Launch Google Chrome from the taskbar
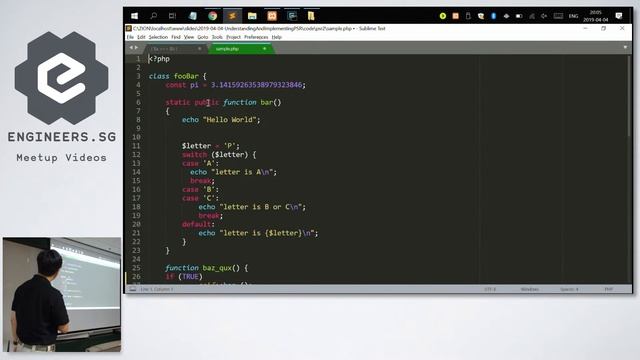Viewport: 640px width, 360px height. [x=212, y=16]
